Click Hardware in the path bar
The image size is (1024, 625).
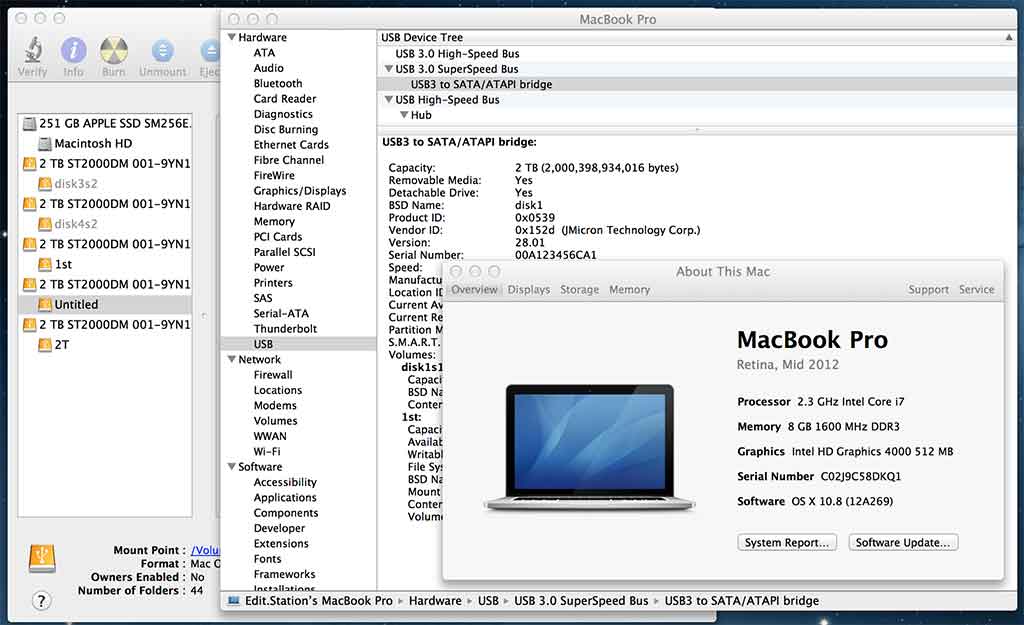click(435, 601)
